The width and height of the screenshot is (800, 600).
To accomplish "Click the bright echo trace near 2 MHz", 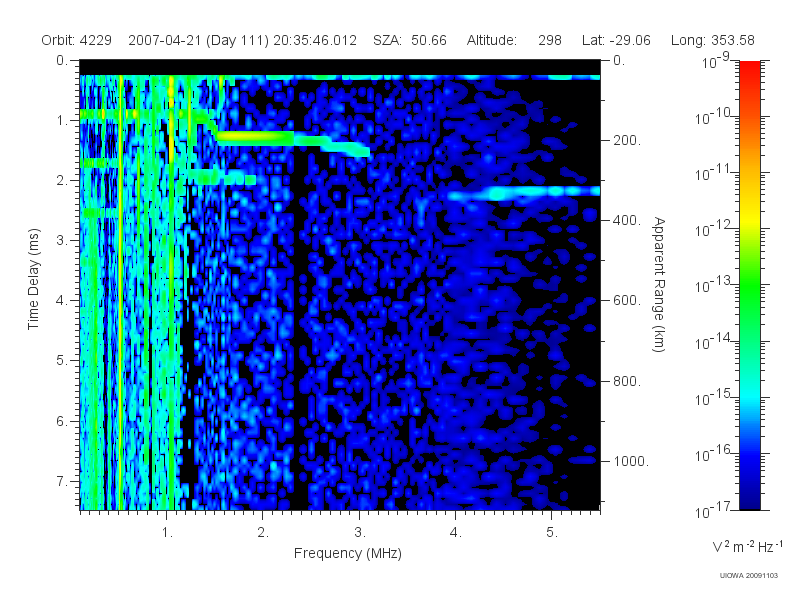I will 255,138.
